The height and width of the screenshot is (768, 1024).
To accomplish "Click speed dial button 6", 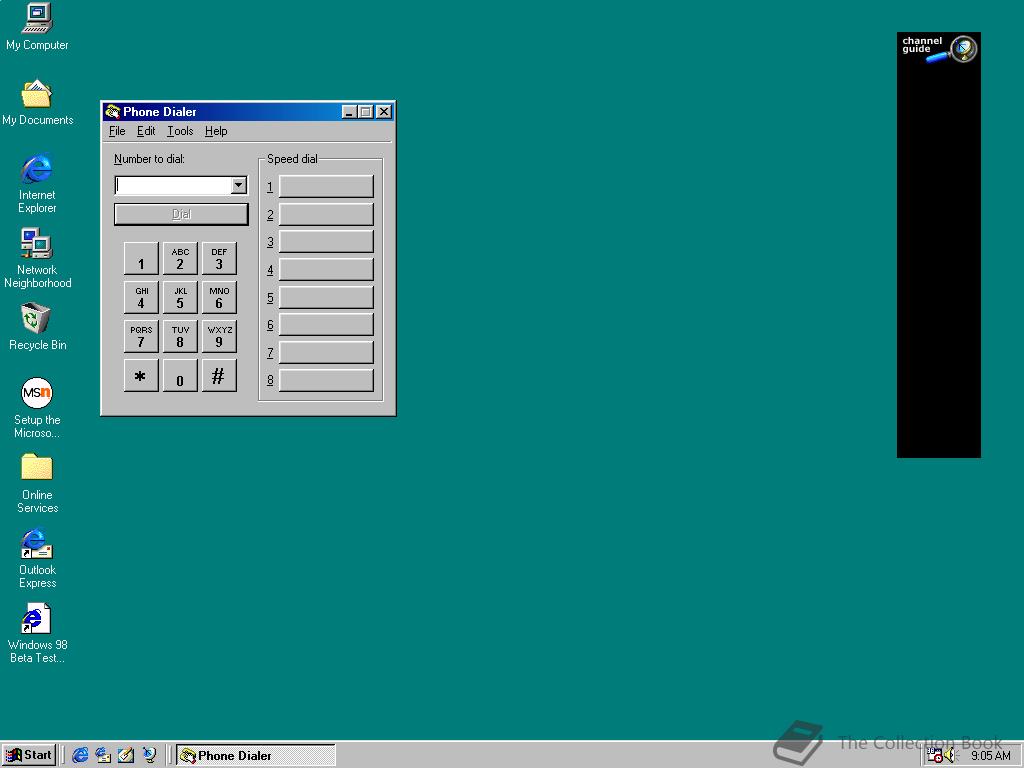I will 326,325.
